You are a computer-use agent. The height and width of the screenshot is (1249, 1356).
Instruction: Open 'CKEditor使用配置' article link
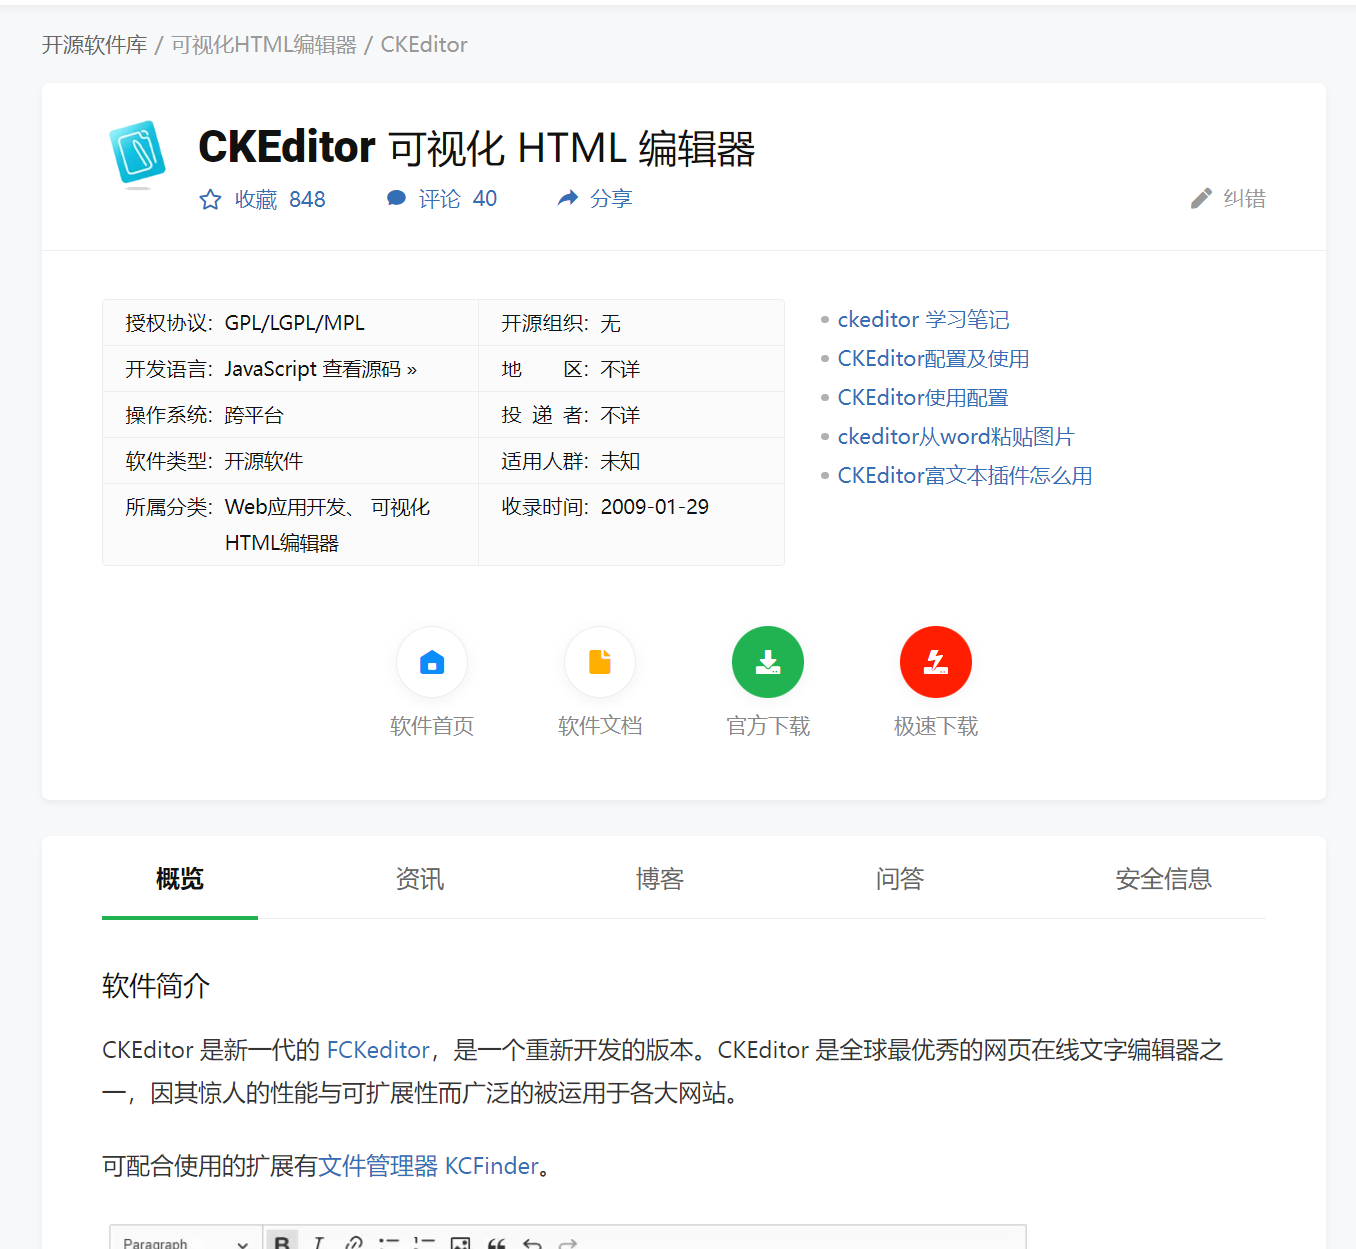pyautogui.click(x=923, y=397)
